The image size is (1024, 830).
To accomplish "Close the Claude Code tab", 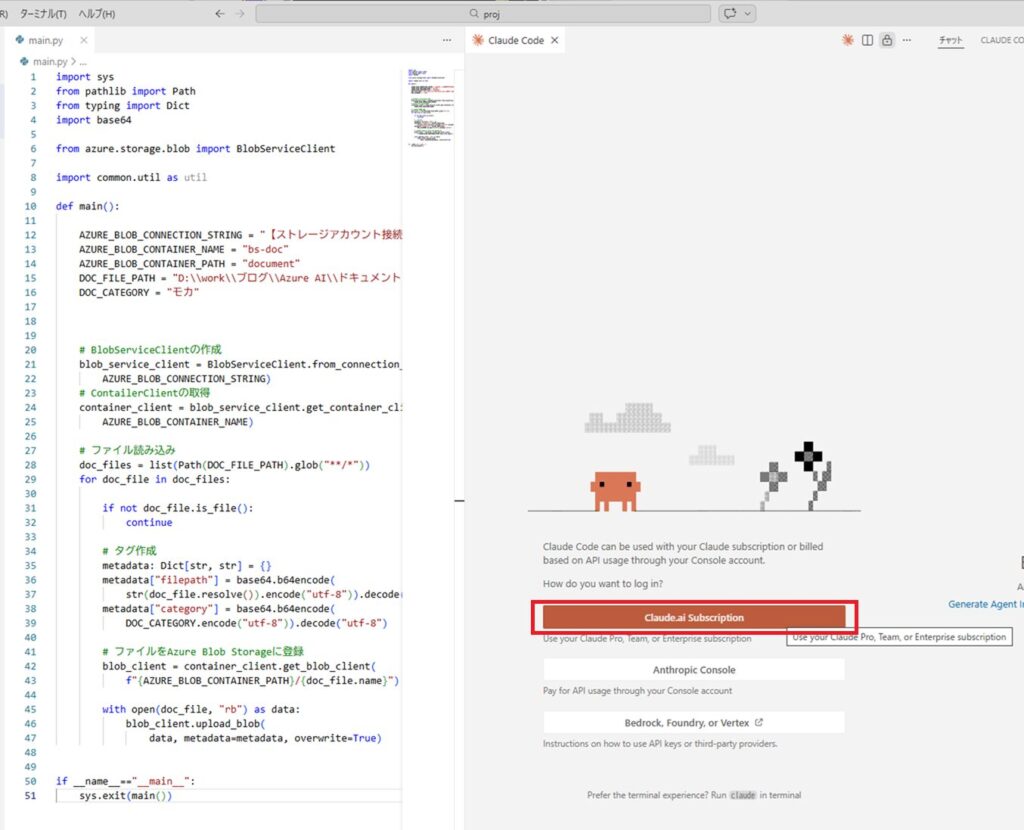I will point(554,40).
